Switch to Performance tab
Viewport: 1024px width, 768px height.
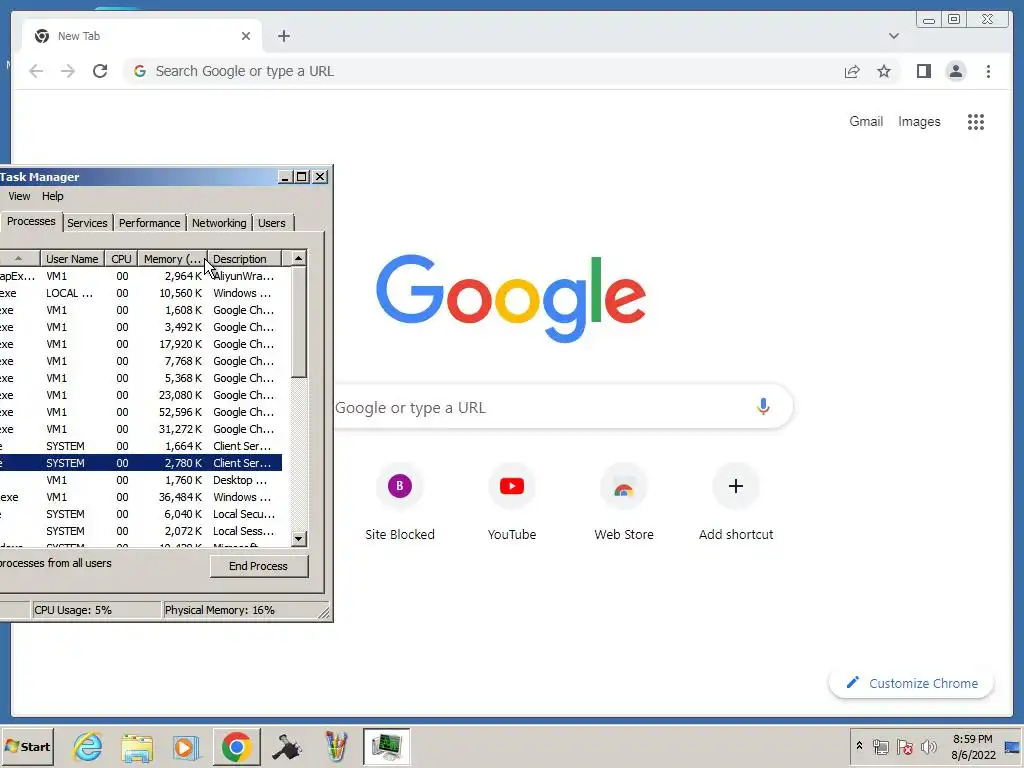click(149, 223)
